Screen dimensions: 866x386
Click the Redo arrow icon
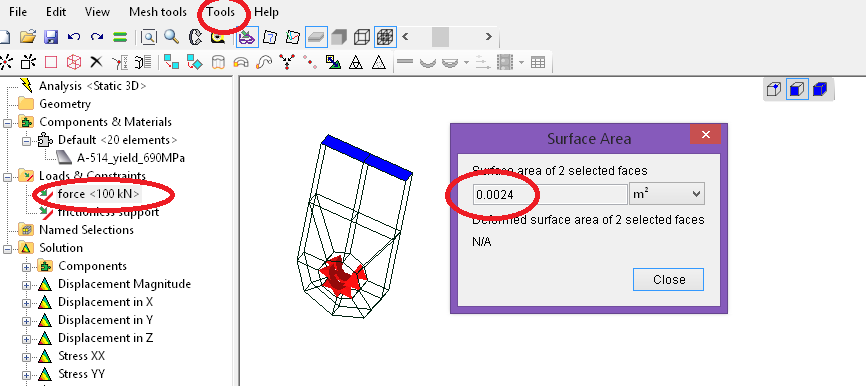pos(97,37)
